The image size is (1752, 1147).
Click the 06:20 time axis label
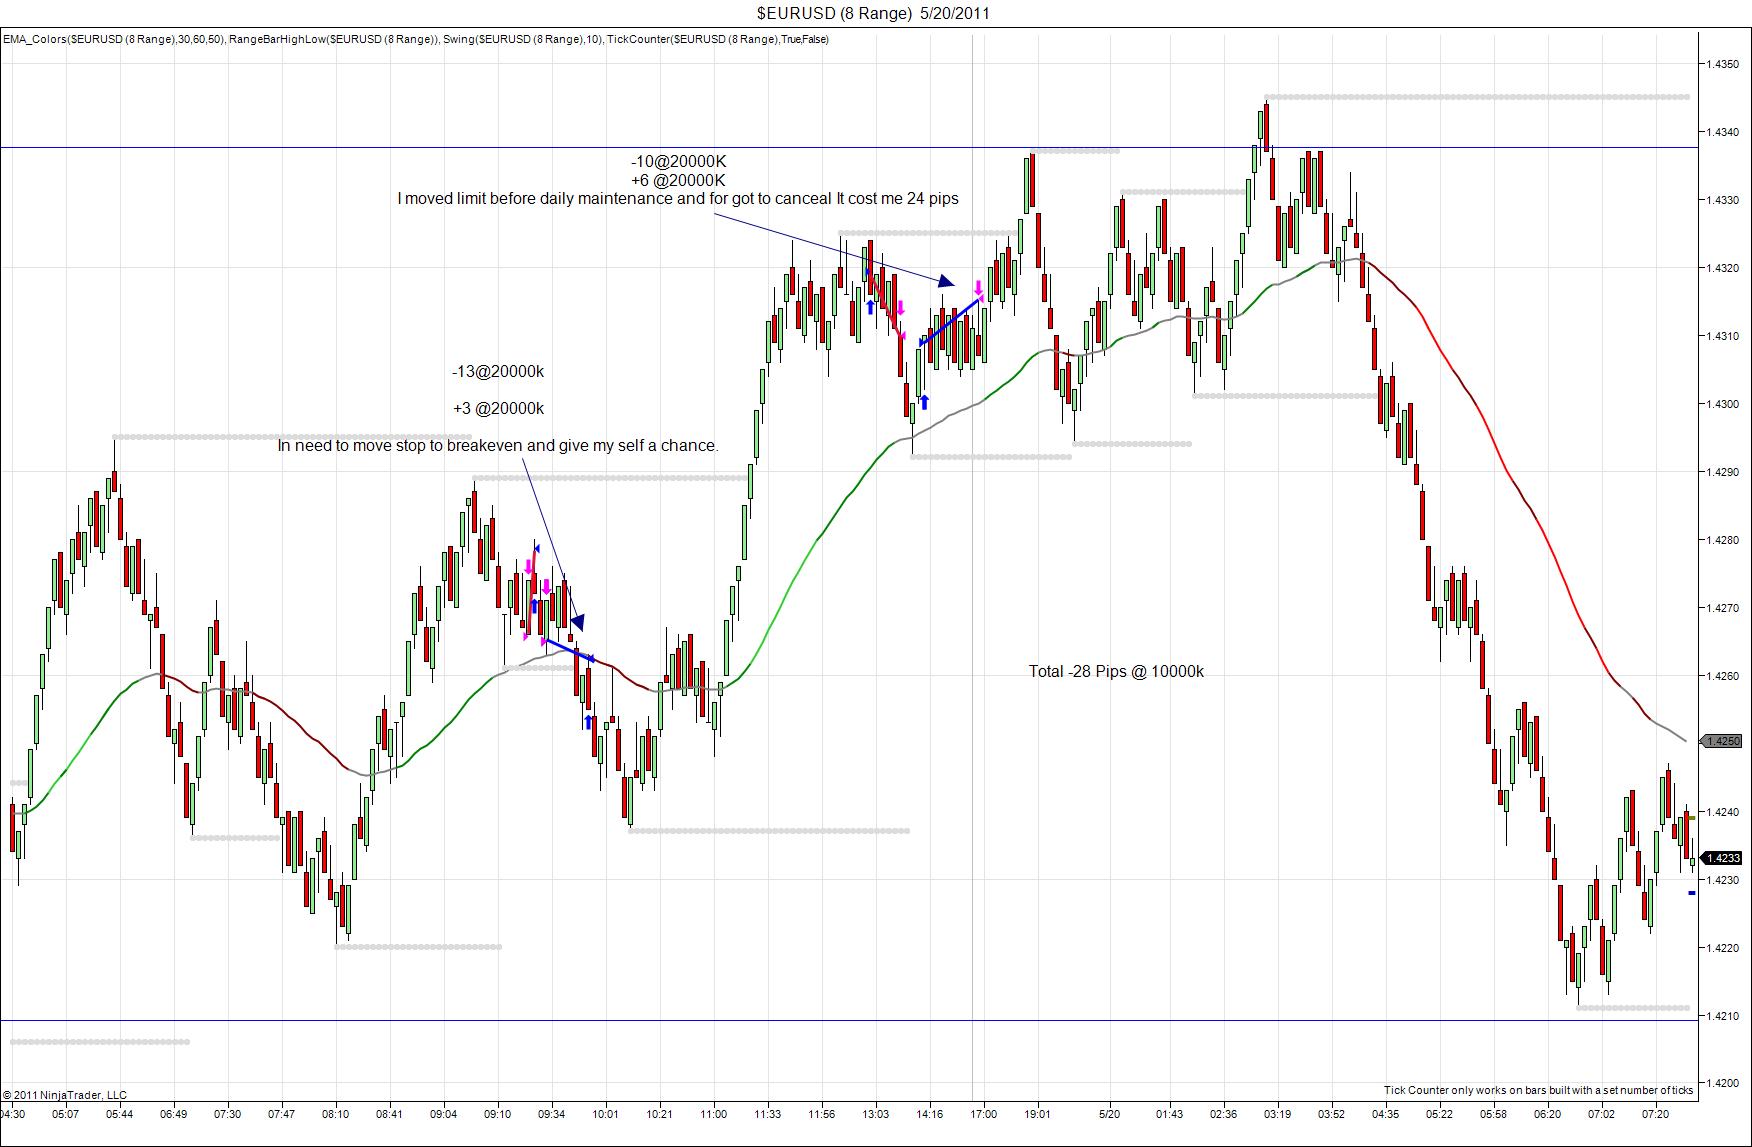[x=1547, y=1113]
